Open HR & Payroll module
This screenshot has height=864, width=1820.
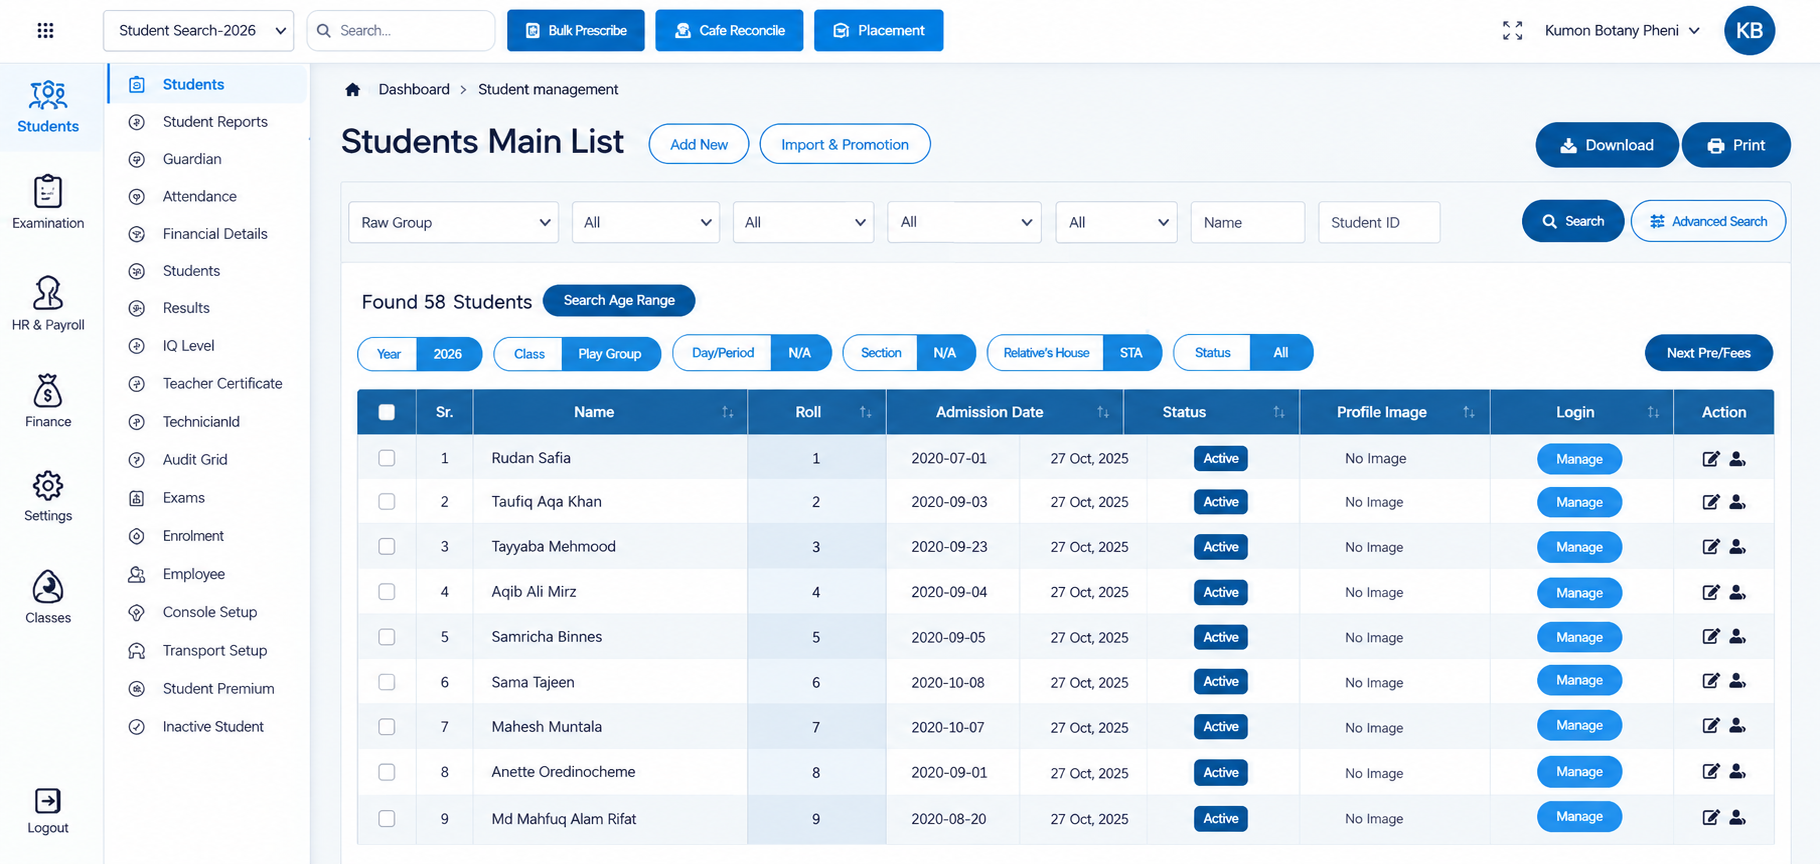[48, 304]
